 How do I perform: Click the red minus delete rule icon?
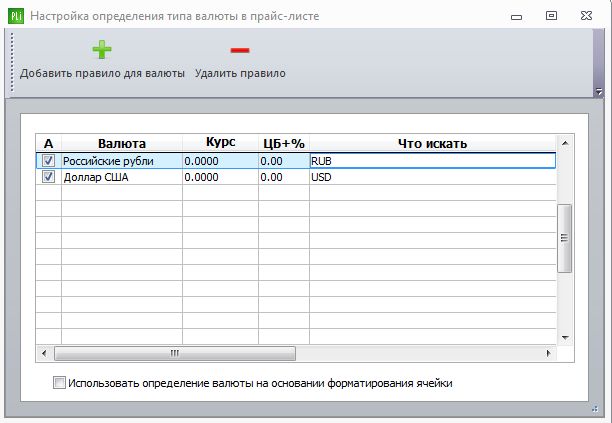[x=240, y=50]
